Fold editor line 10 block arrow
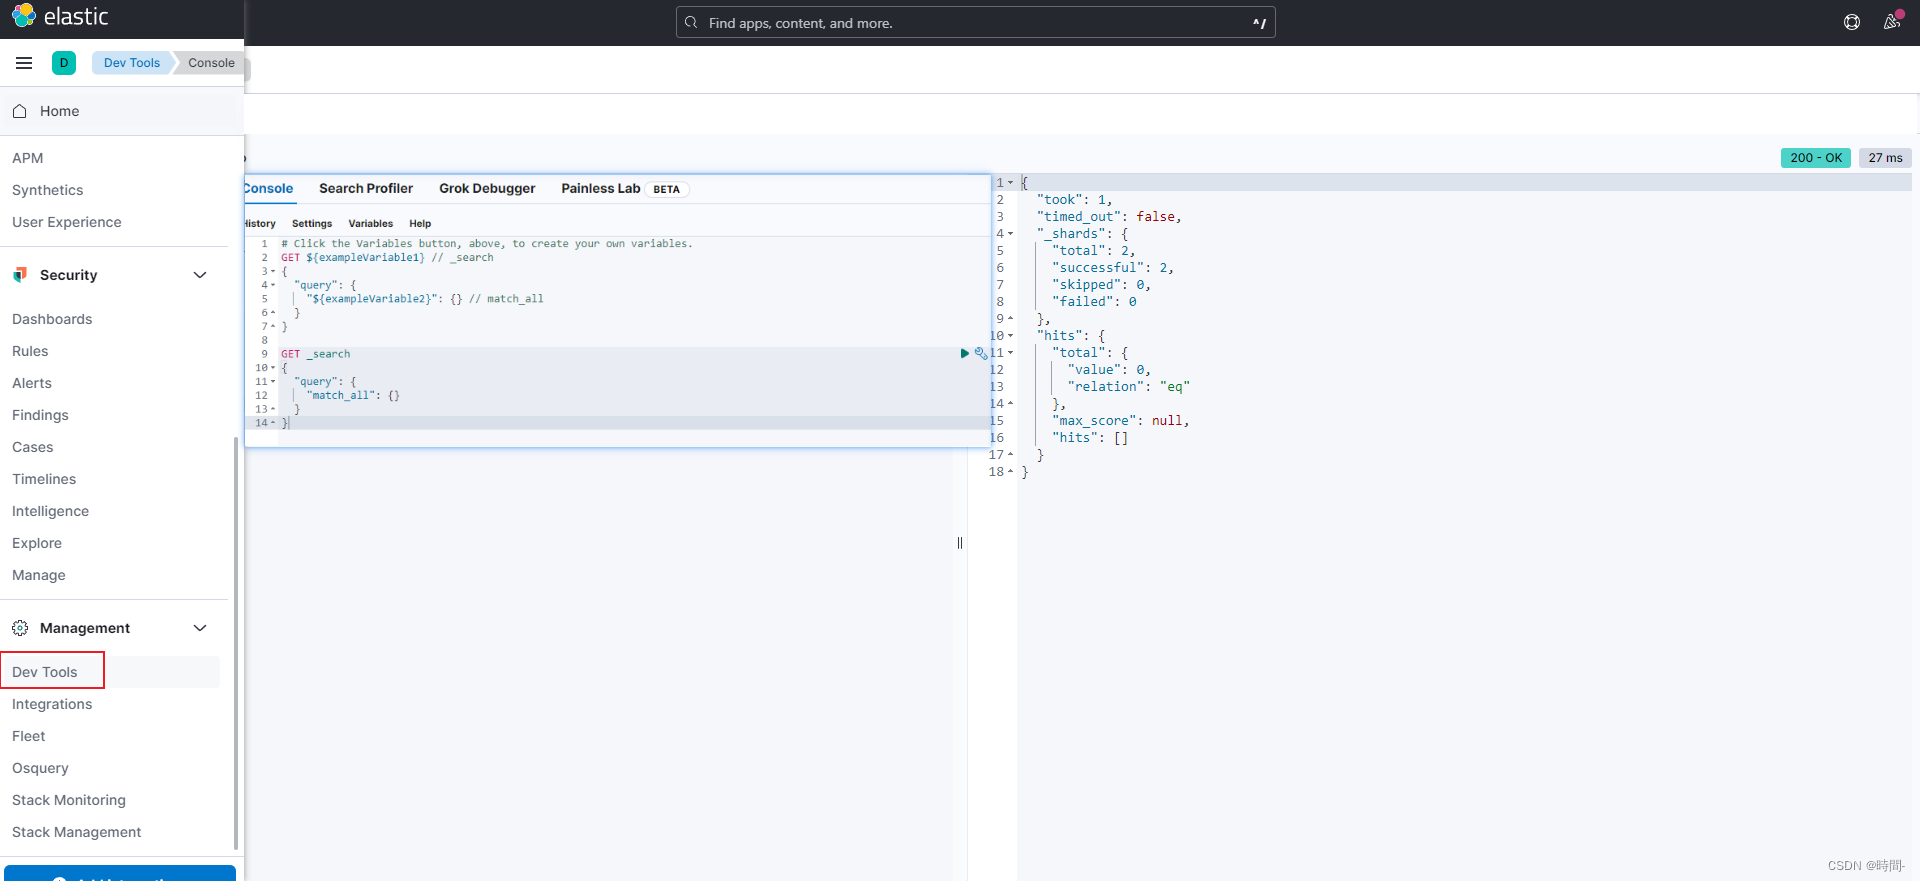1920x881 pixels. (x=273, y=368)
